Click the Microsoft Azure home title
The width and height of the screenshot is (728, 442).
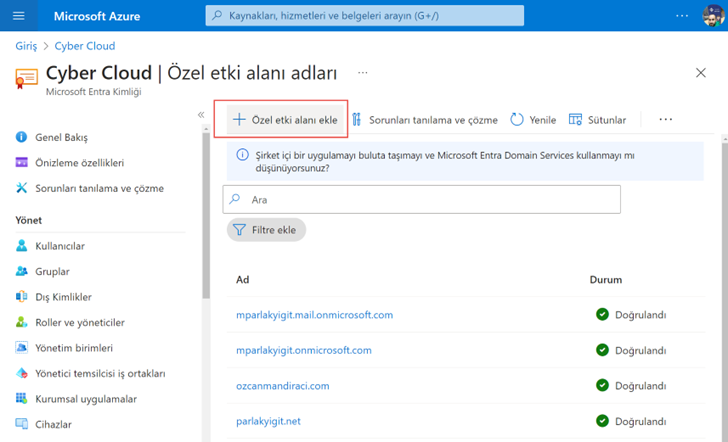(97, 16)
